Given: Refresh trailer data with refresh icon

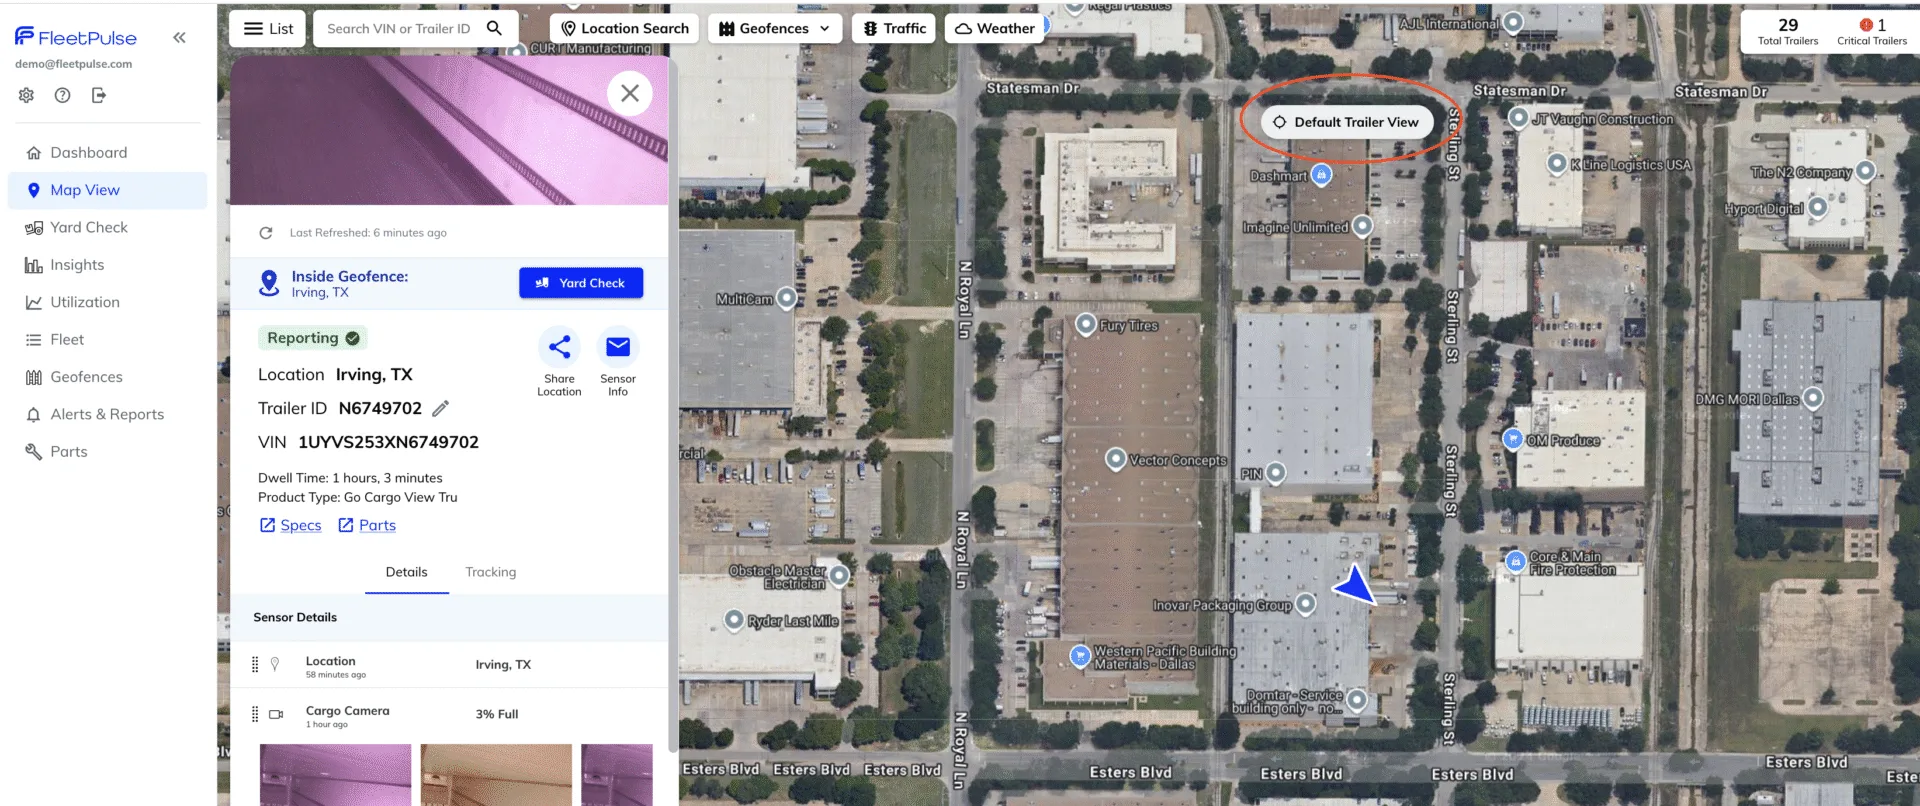Looking at the screenshot, I should [x=266, y=233].
